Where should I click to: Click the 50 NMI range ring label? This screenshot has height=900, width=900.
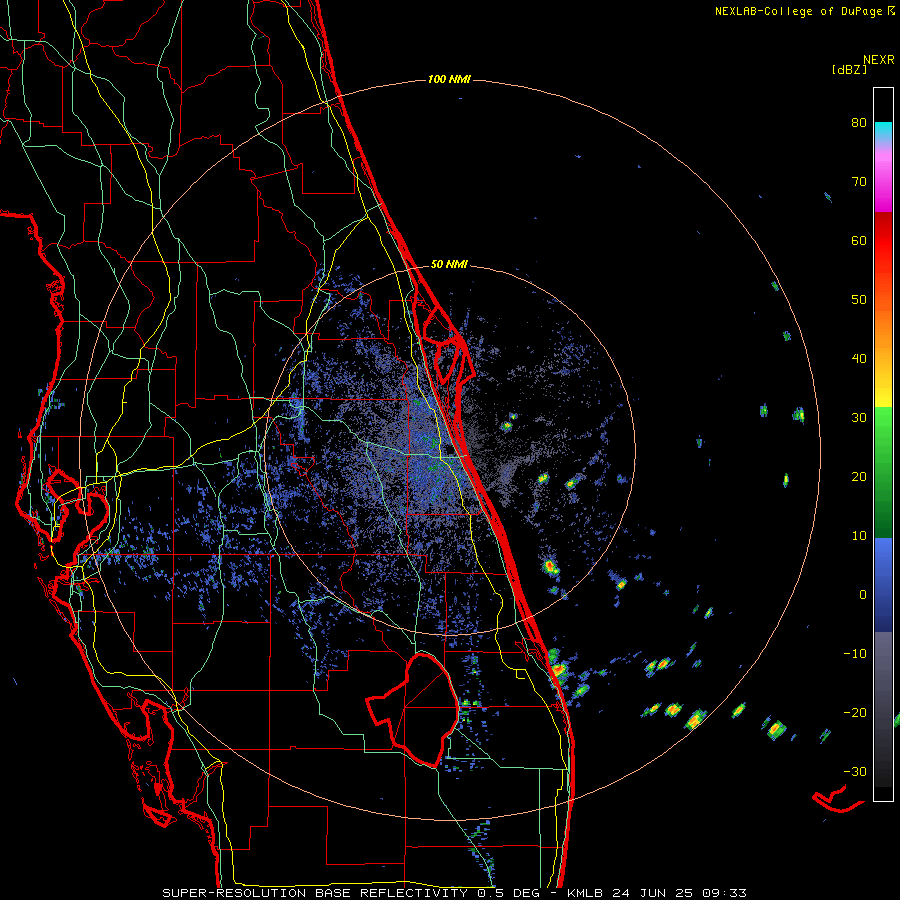(x=449, y=265)
